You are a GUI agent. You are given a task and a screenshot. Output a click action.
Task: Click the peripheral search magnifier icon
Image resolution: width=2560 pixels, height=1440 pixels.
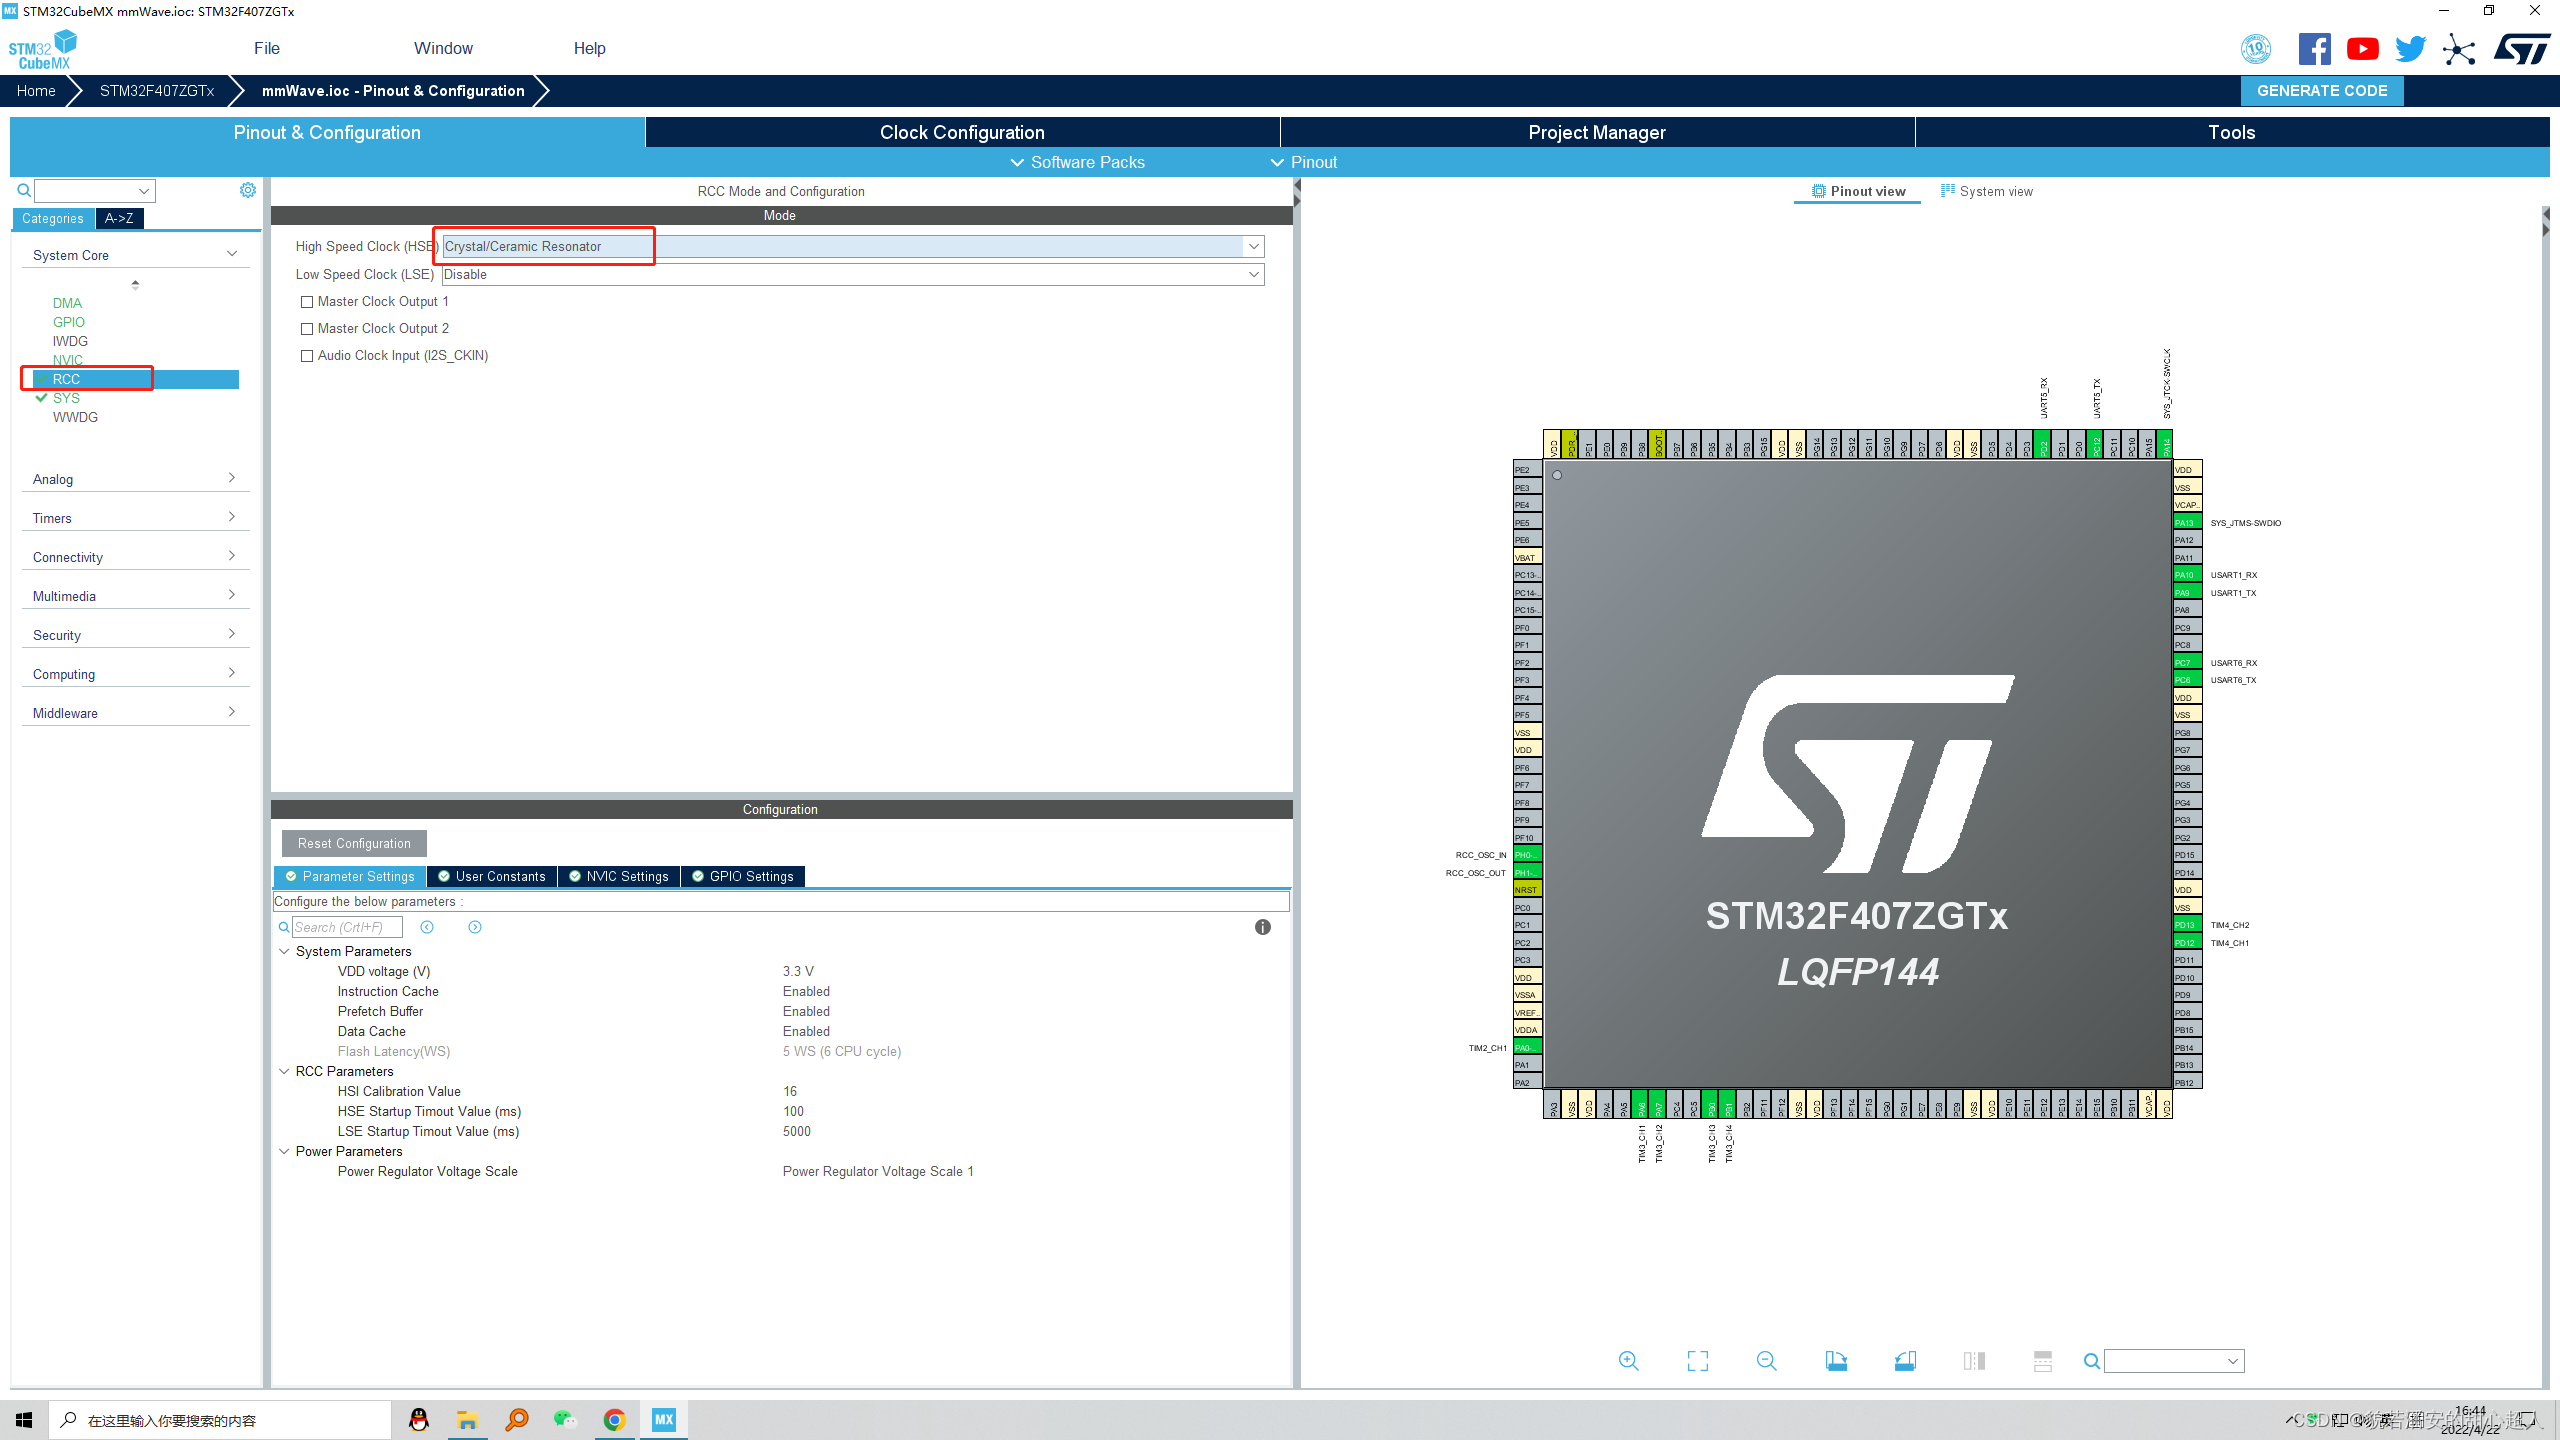tap(24, 190)
